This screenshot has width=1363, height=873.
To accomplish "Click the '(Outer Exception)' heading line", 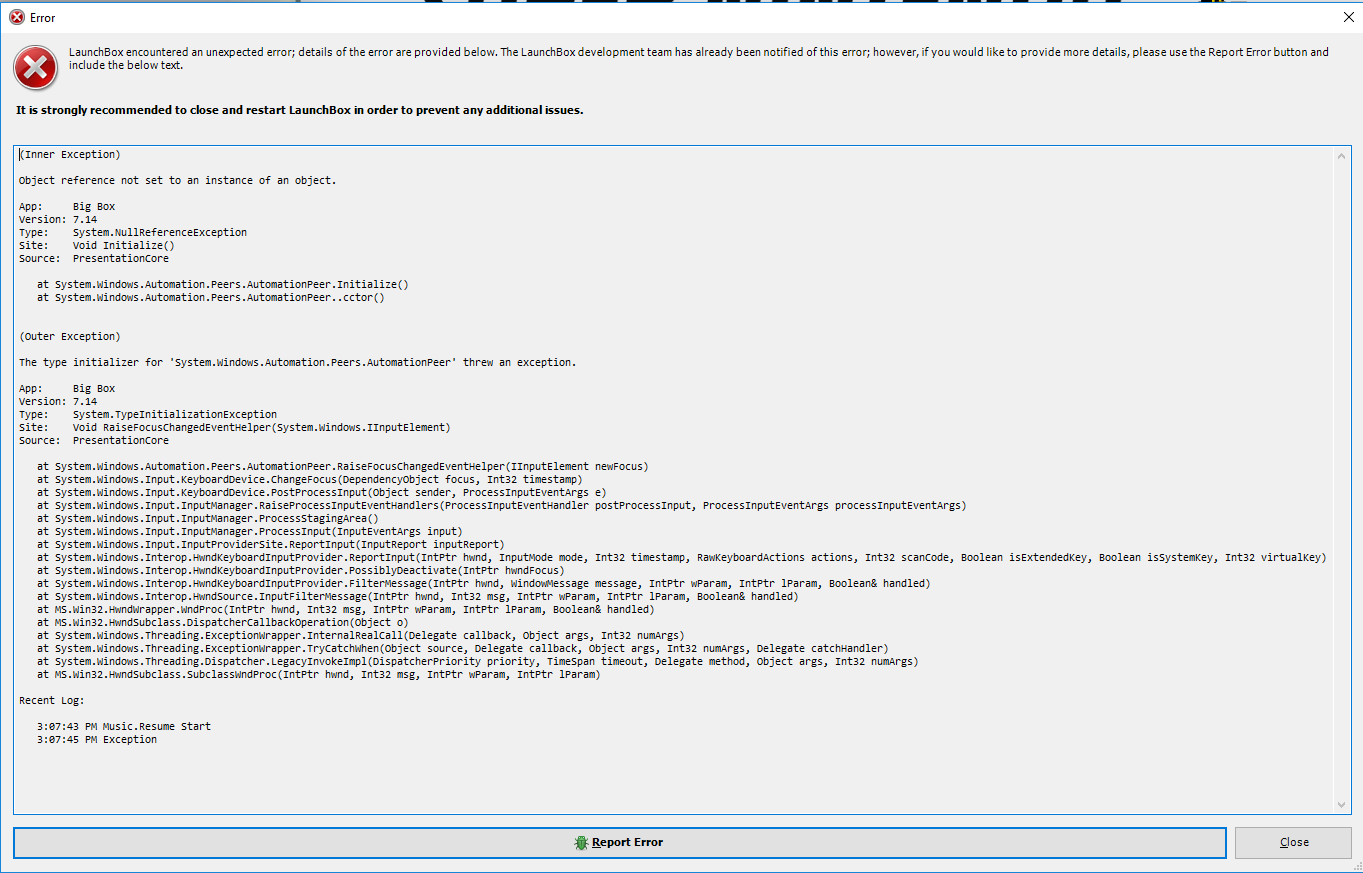I will click(70, 336).
